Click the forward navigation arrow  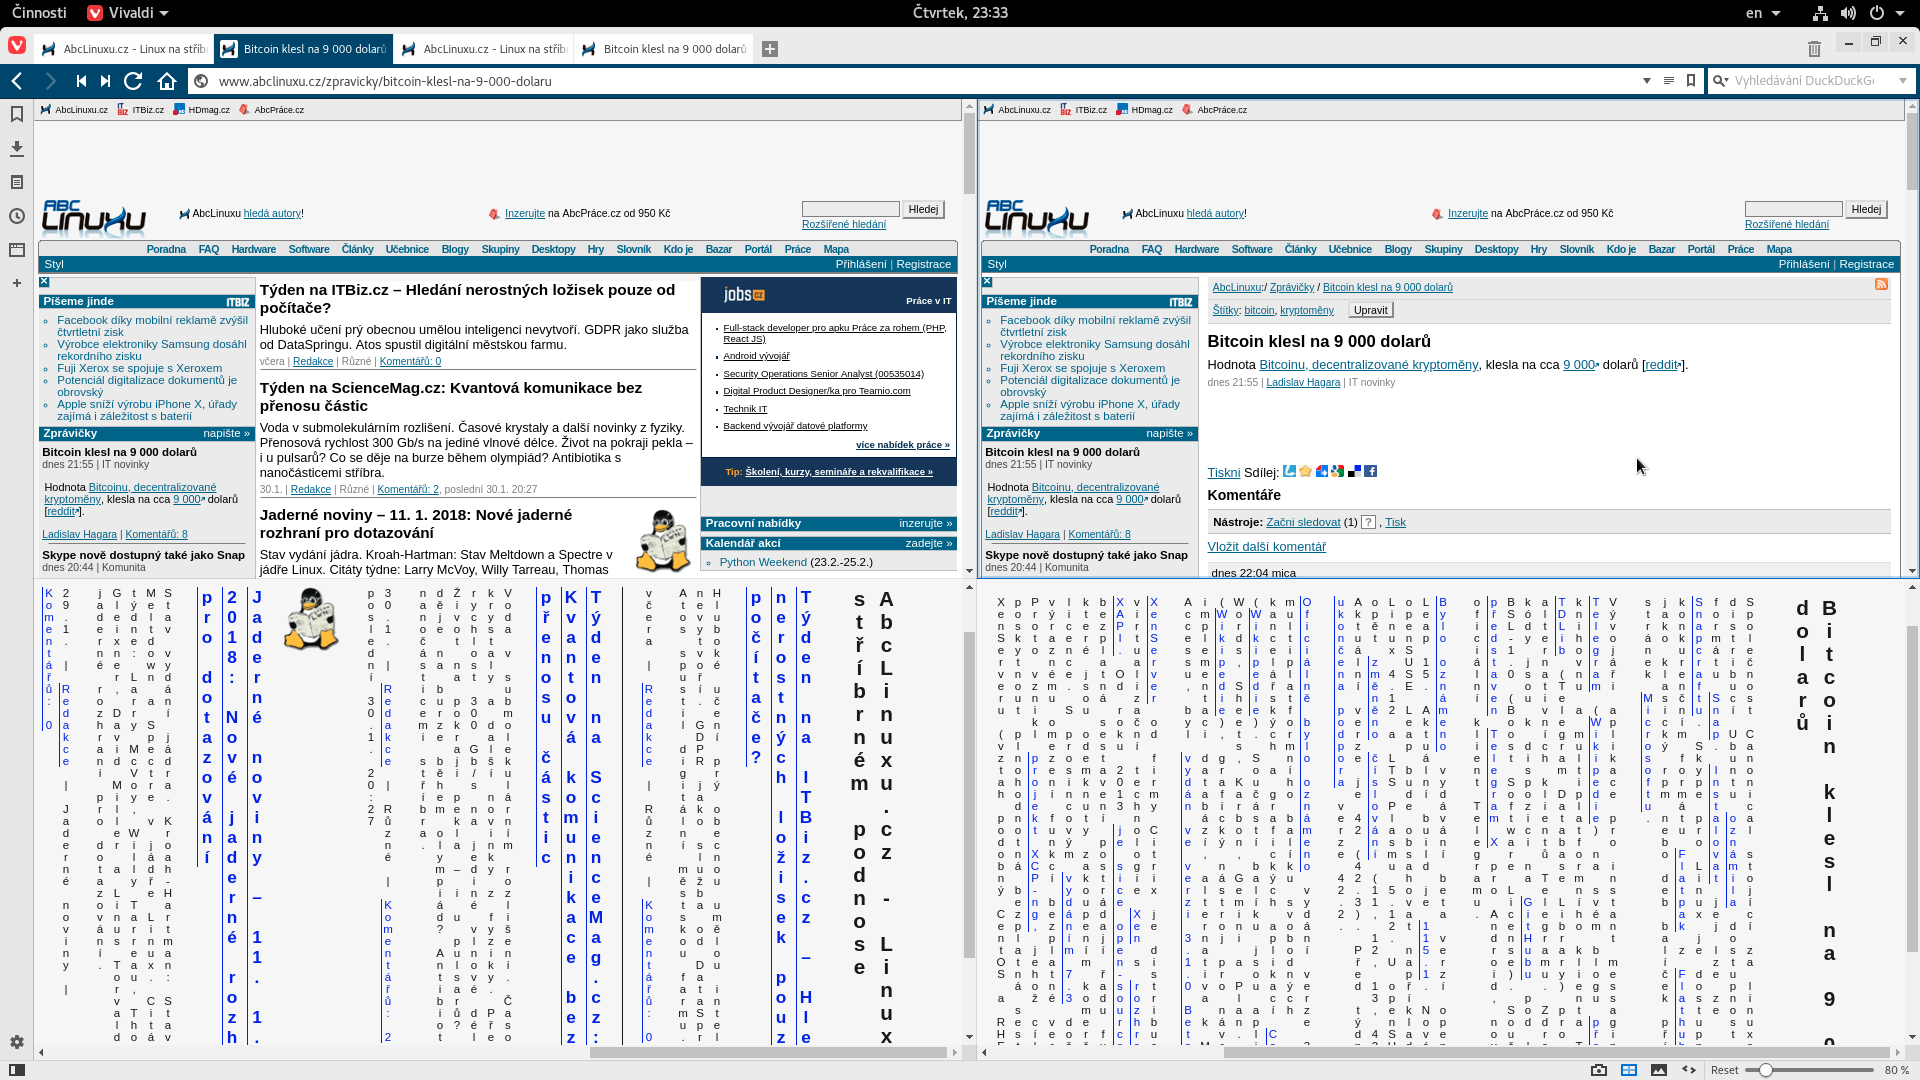50,81
